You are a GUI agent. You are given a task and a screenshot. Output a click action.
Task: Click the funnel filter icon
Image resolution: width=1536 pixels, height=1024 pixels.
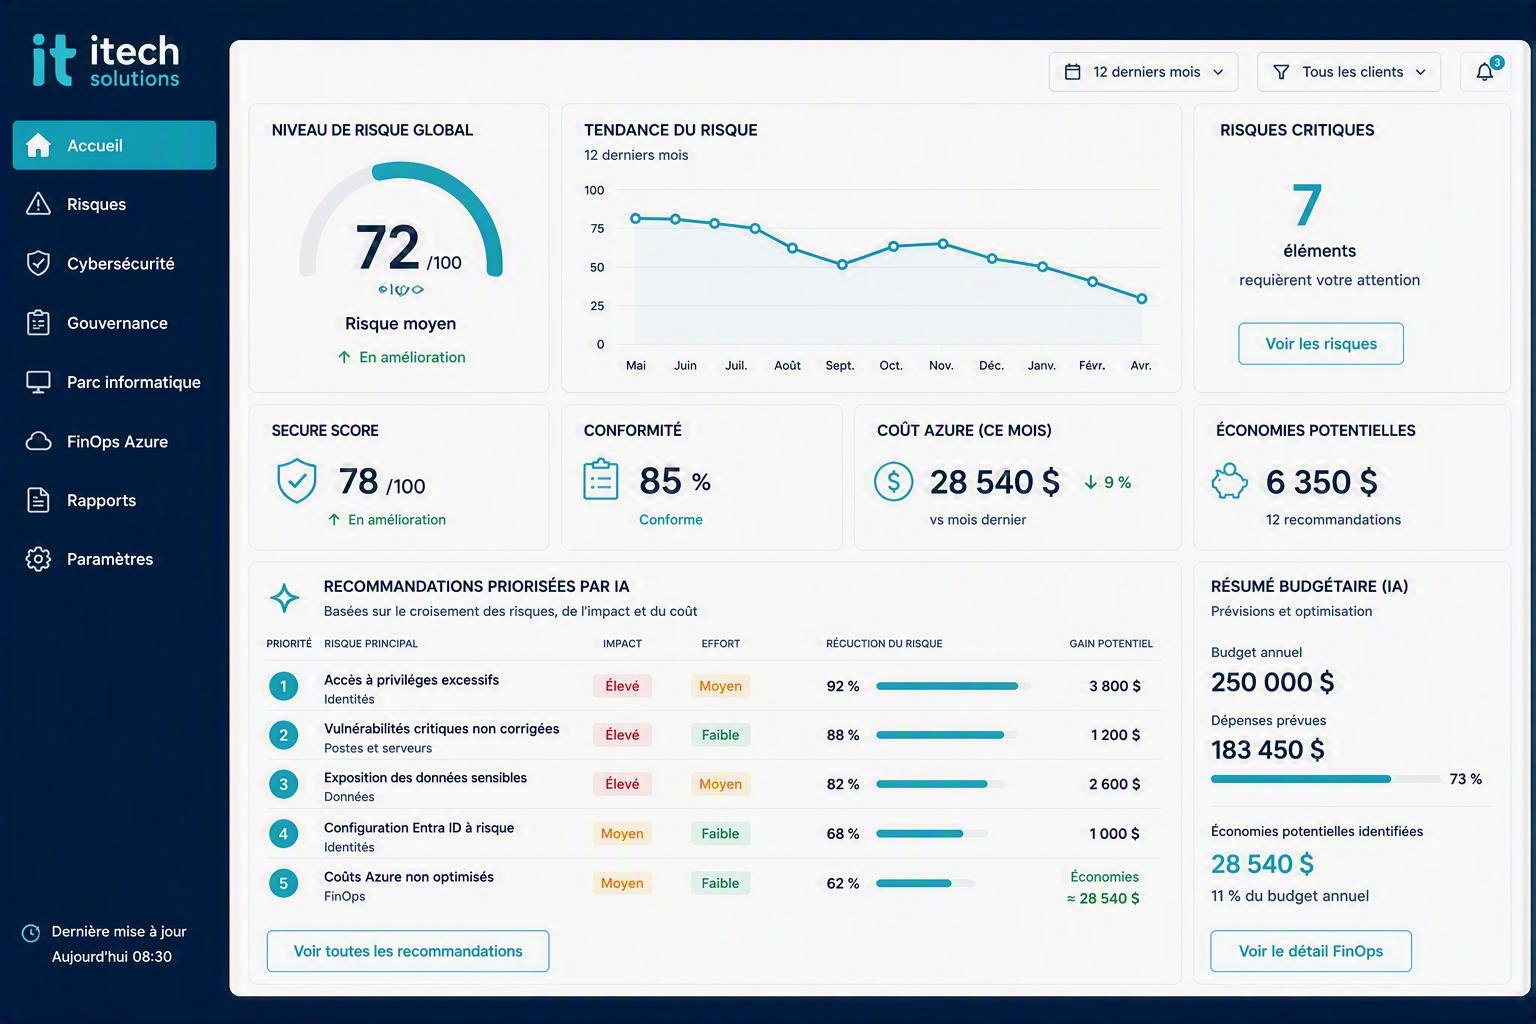1280,72
